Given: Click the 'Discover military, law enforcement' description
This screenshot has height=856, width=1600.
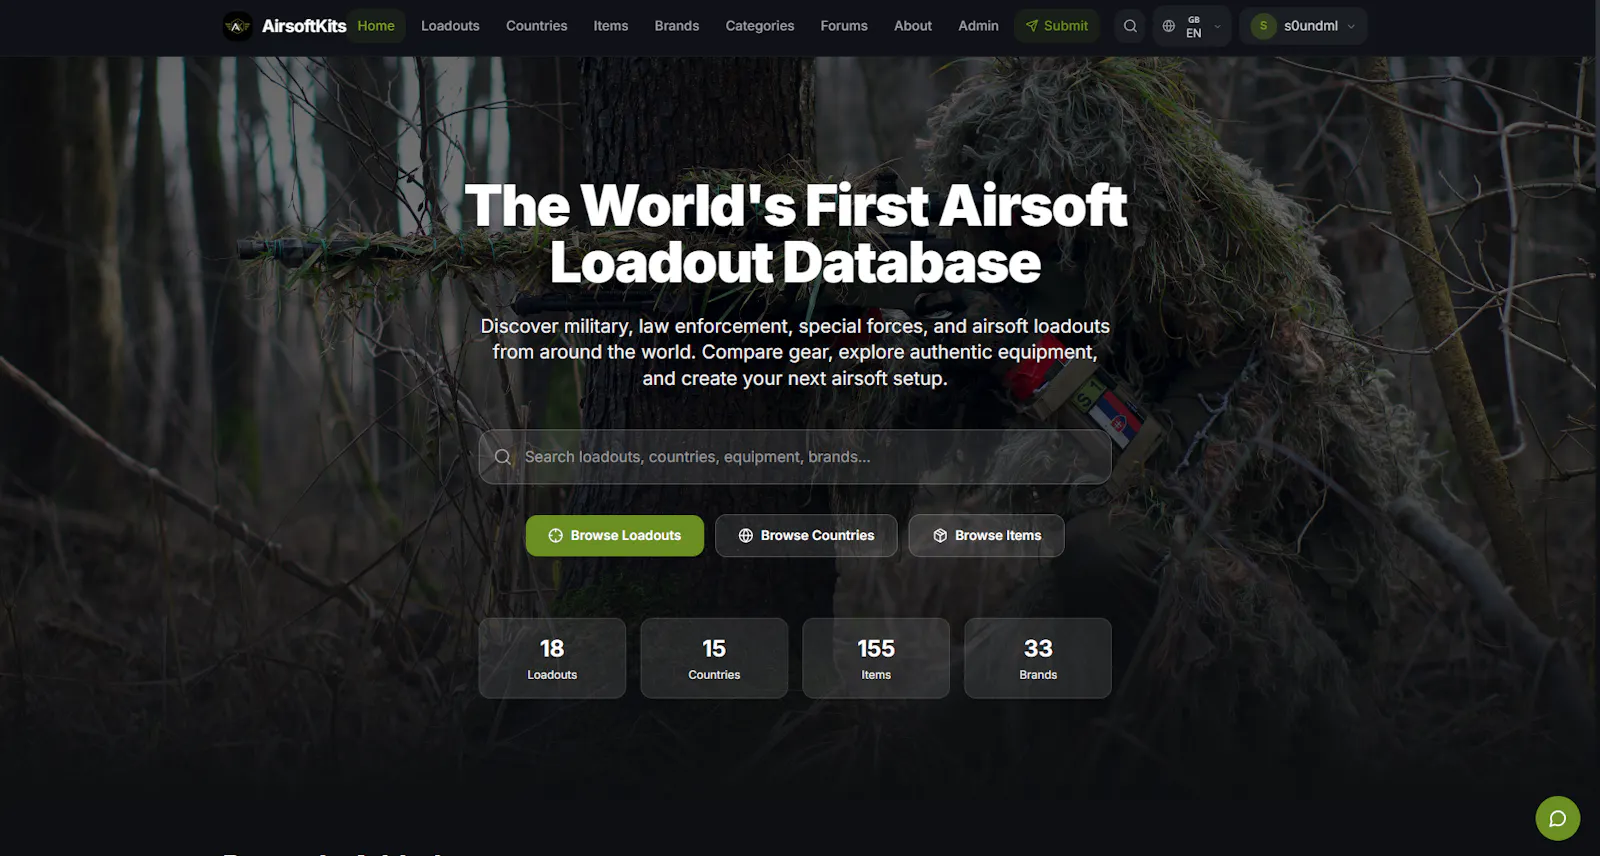Looking at the screenshot, I should point(795,352).
